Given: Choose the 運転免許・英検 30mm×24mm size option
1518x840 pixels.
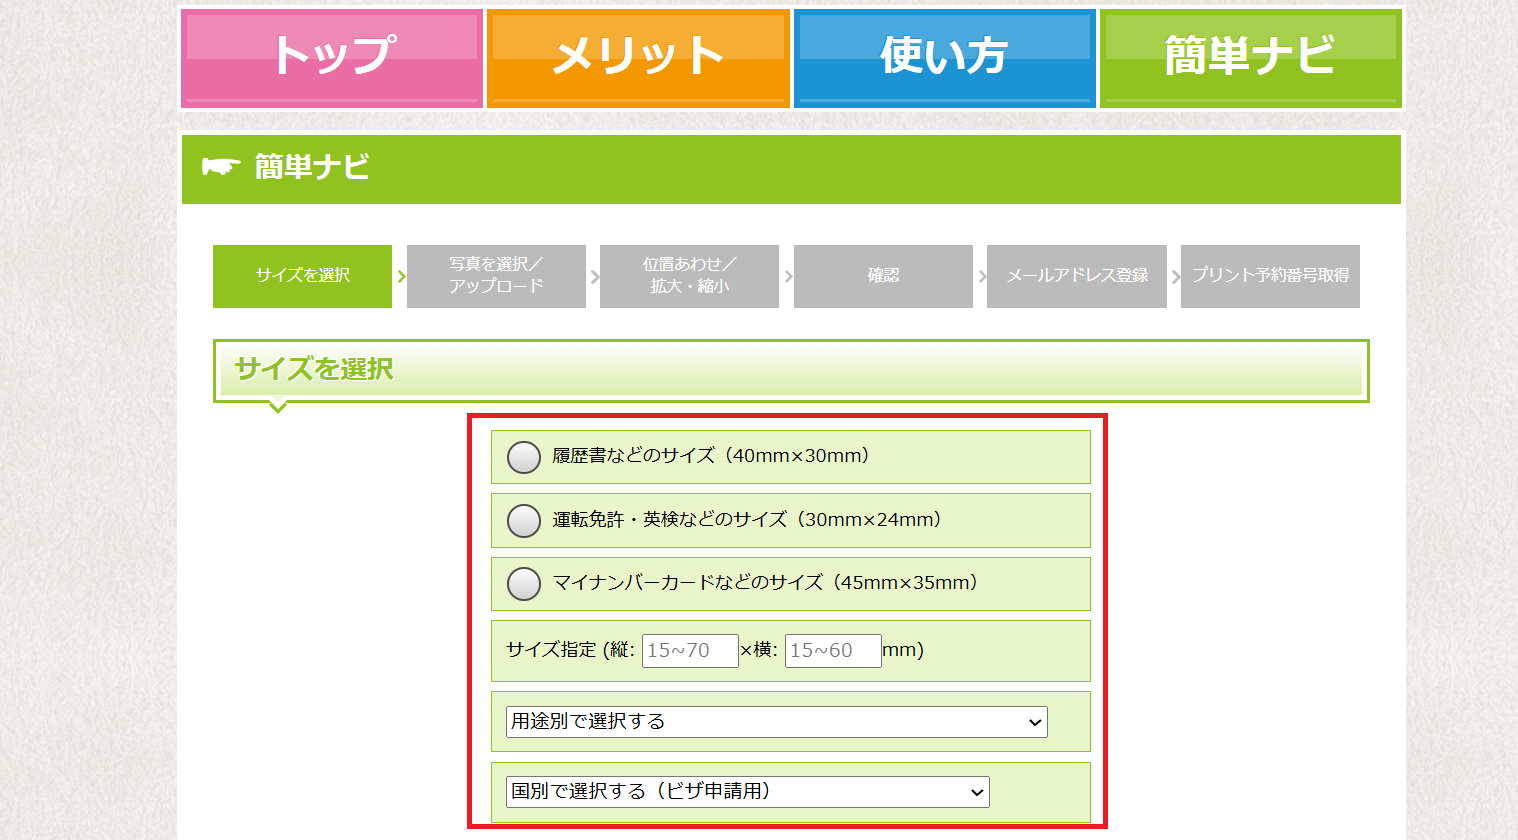Looking at the screenshot, I should click(x=524, y=520).
